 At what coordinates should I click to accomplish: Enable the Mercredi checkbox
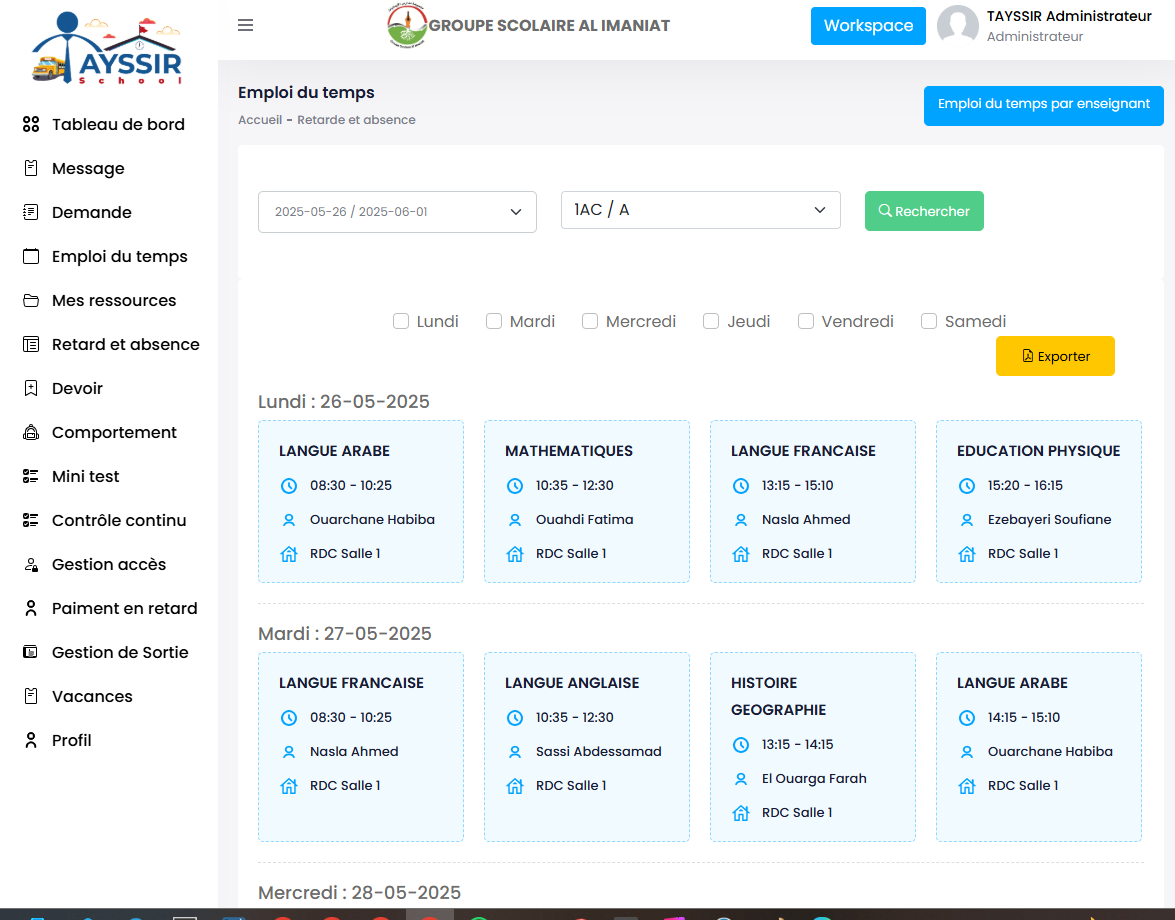(x=590, y=321)
